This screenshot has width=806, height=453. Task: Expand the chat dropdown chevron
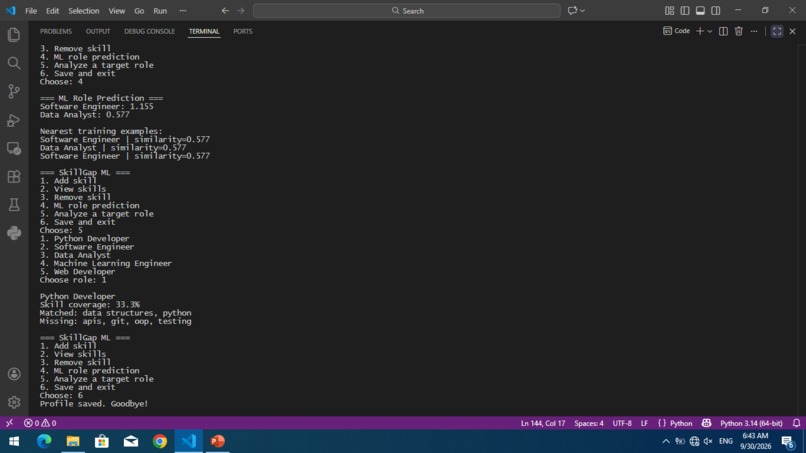pyautogui.click(x=582, y=10)
